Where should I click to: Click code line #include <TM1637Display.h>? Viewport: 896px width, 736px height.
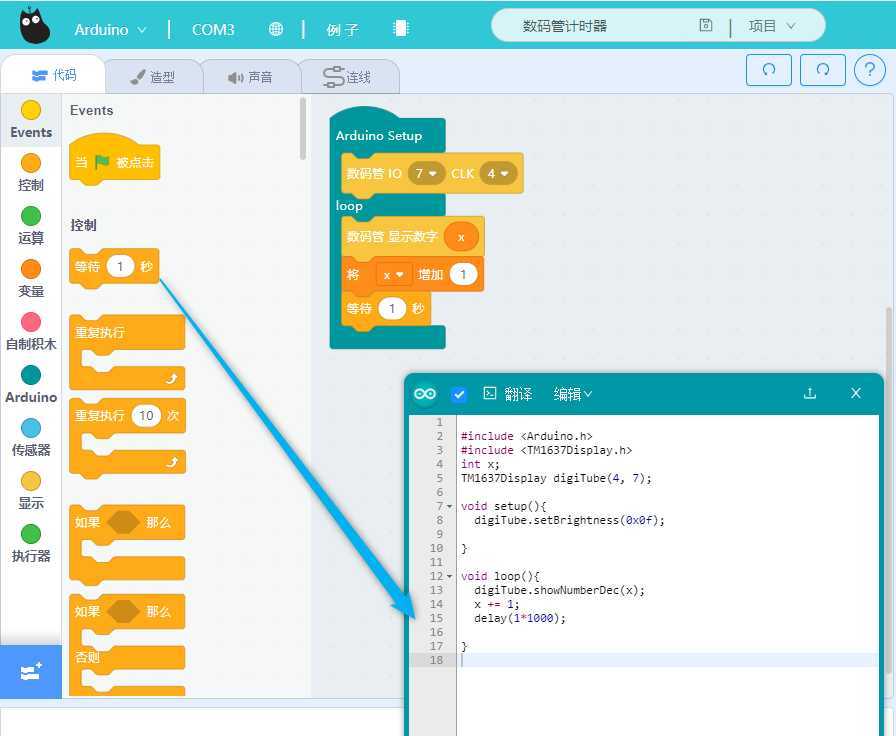[x=546, y=450]
